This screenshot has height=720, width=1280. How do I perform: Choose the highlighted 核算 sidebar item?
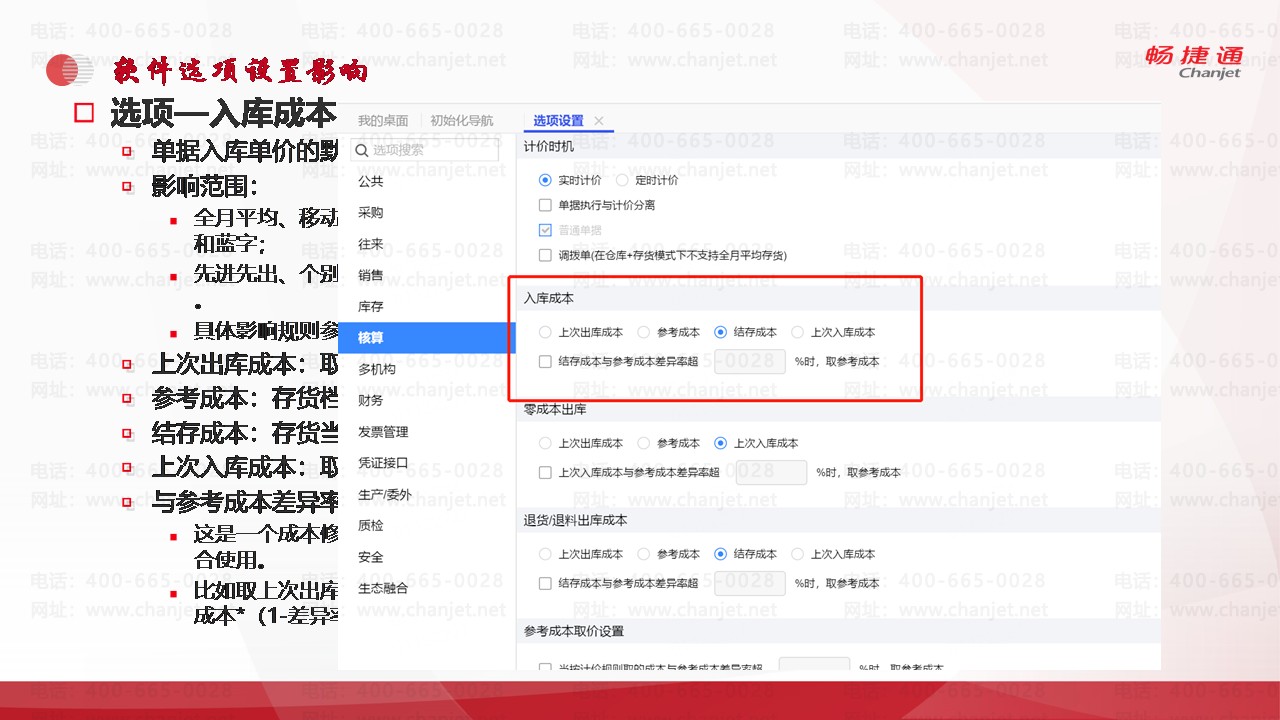[x=427, y=338]
